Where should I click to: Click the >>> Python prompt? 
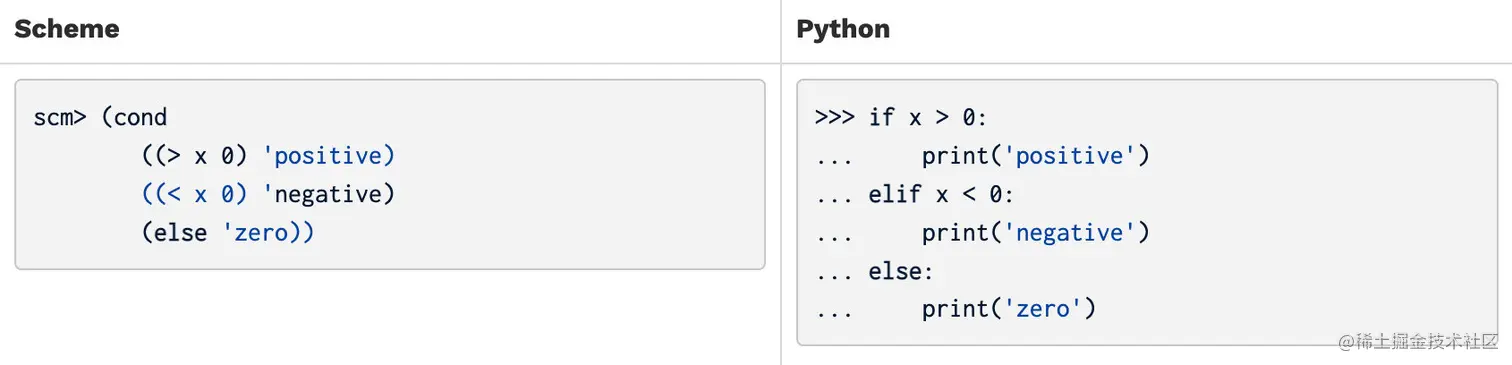(x=835, y=118)
